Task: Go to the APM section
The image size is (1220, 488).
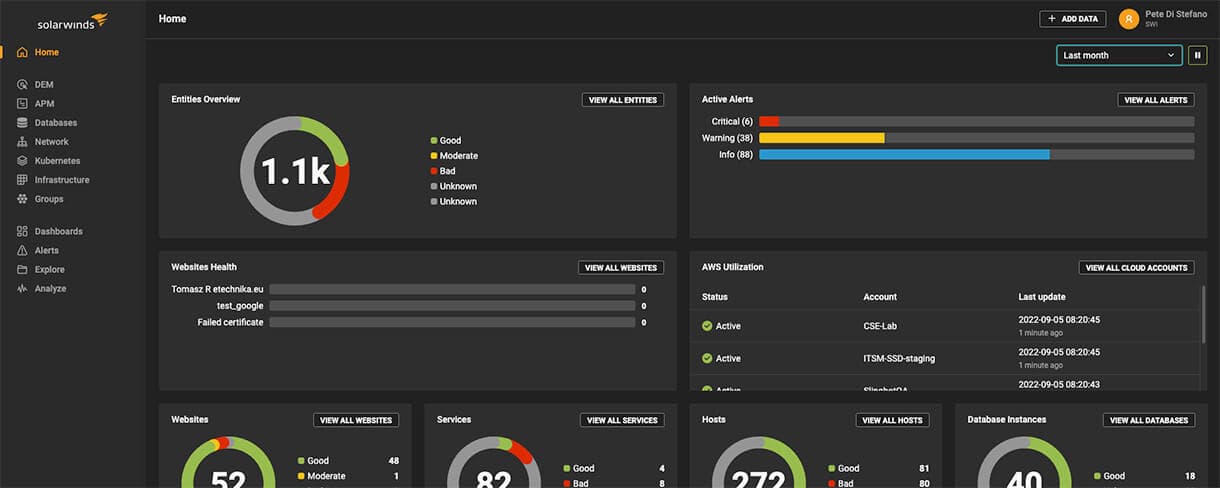Action: tap(44, 103)
